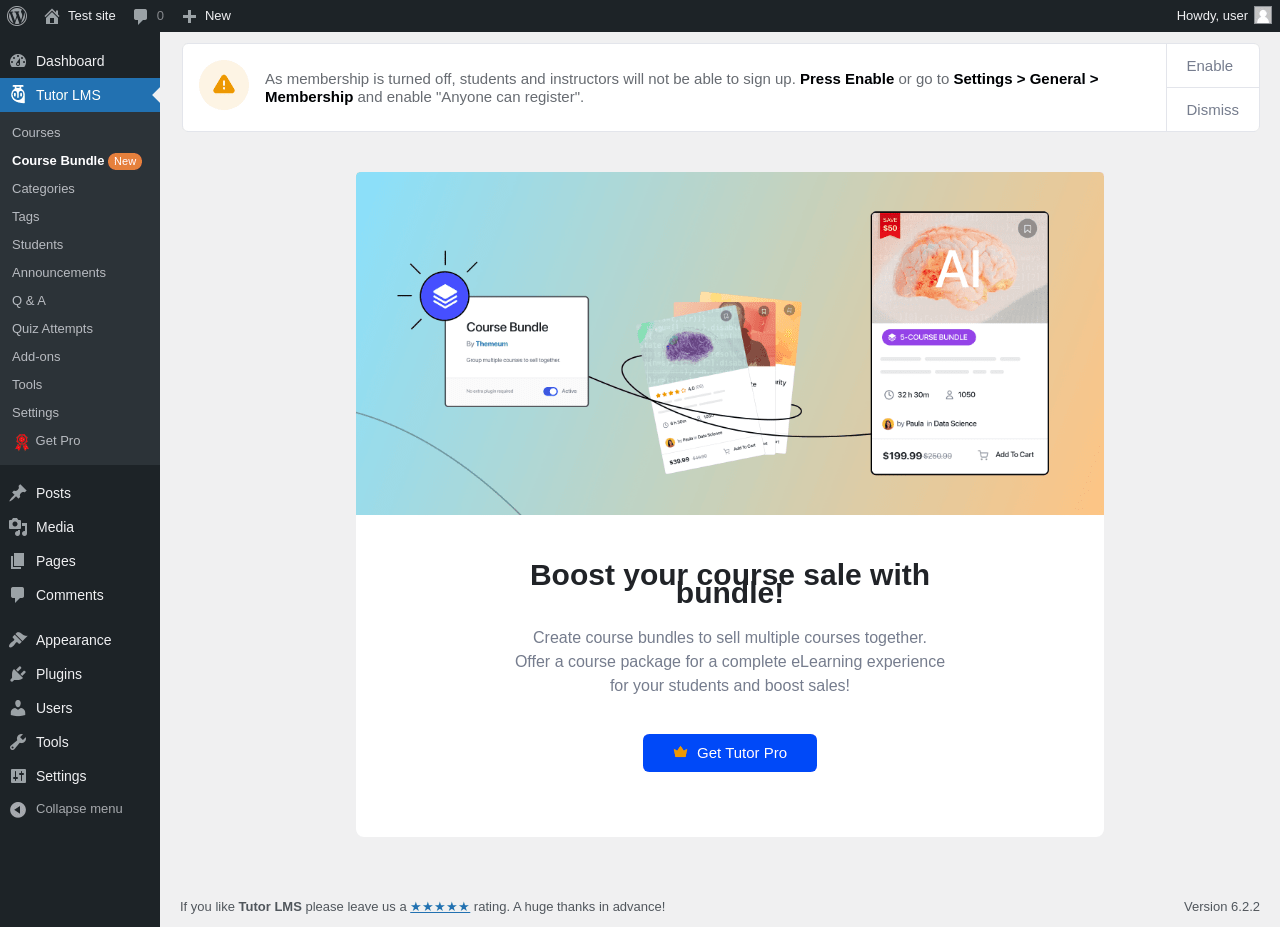This screenshot has width=1280, height=927.
Task: Click the Plugins plug icon
Action: point(18,674)
